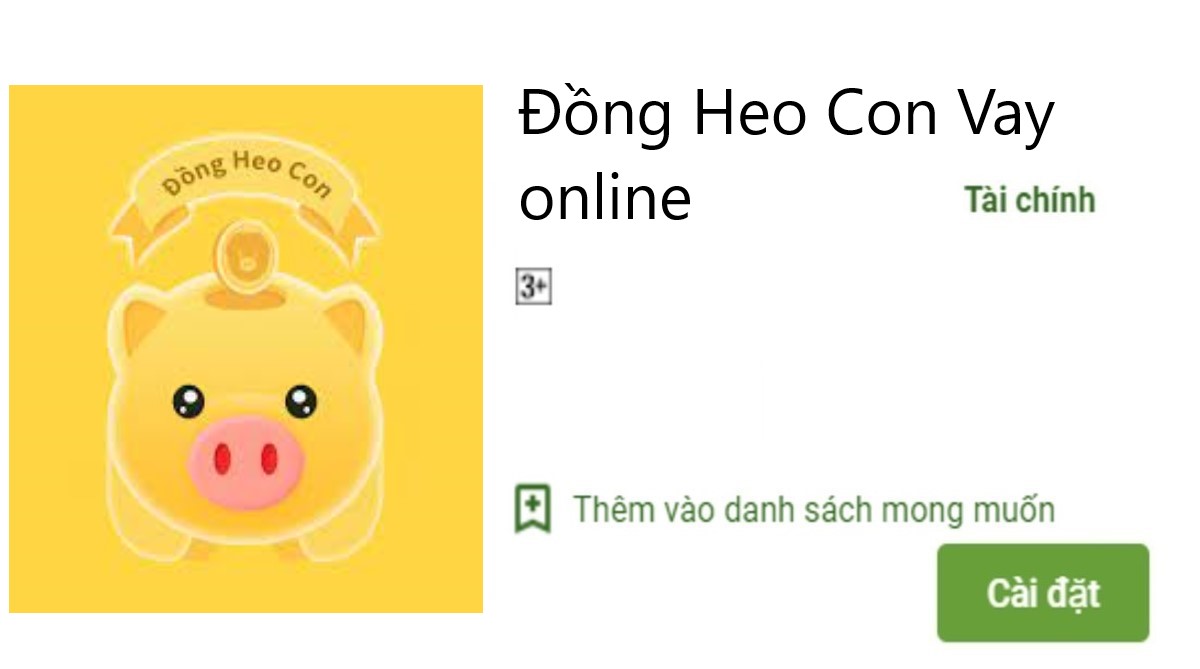Click the bookmark-plus wishlist icon
Viewport: 1200px width, 669px height.
point(532,509)
